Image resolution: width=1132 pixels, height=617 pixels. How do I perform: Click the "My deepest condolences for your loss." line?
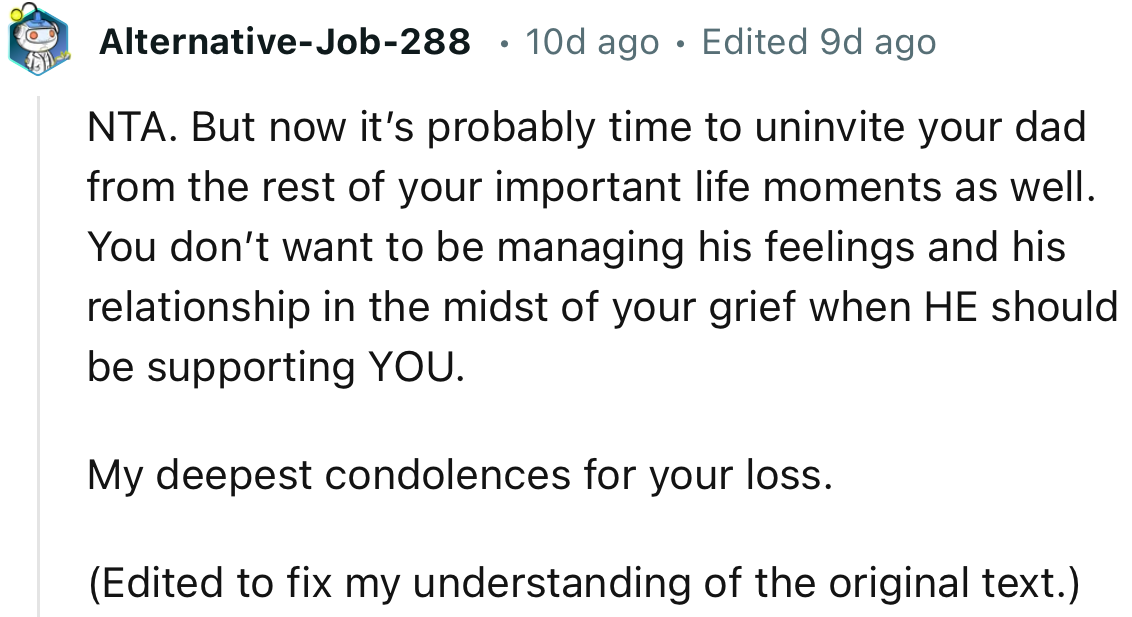tap(459, 476)
